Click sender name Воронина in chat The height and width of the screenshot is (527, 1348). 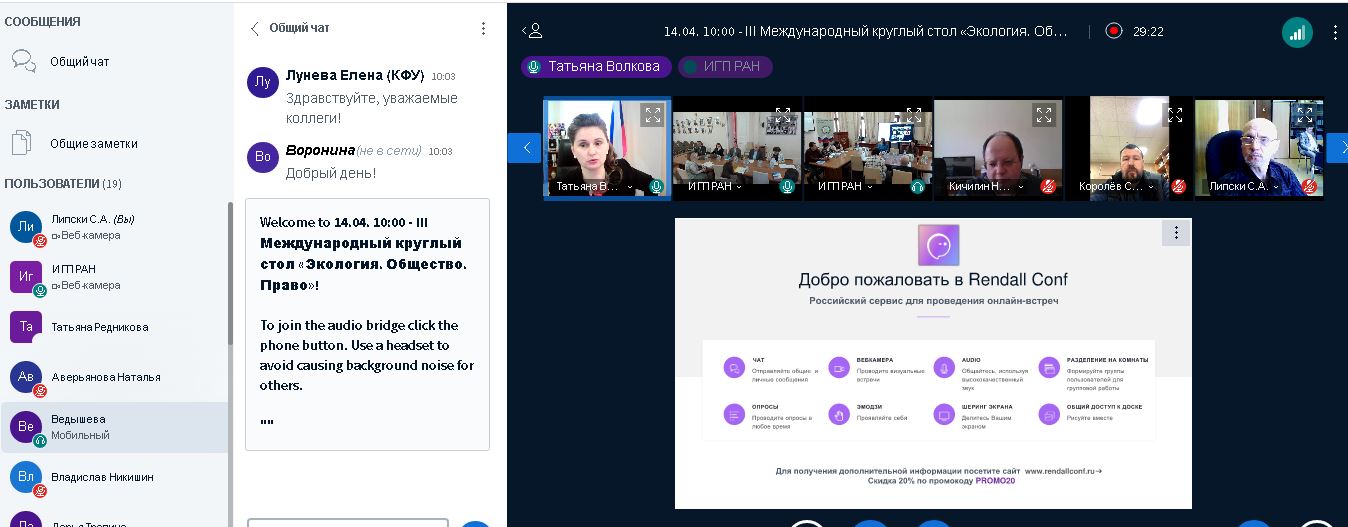tap(320, 150)
